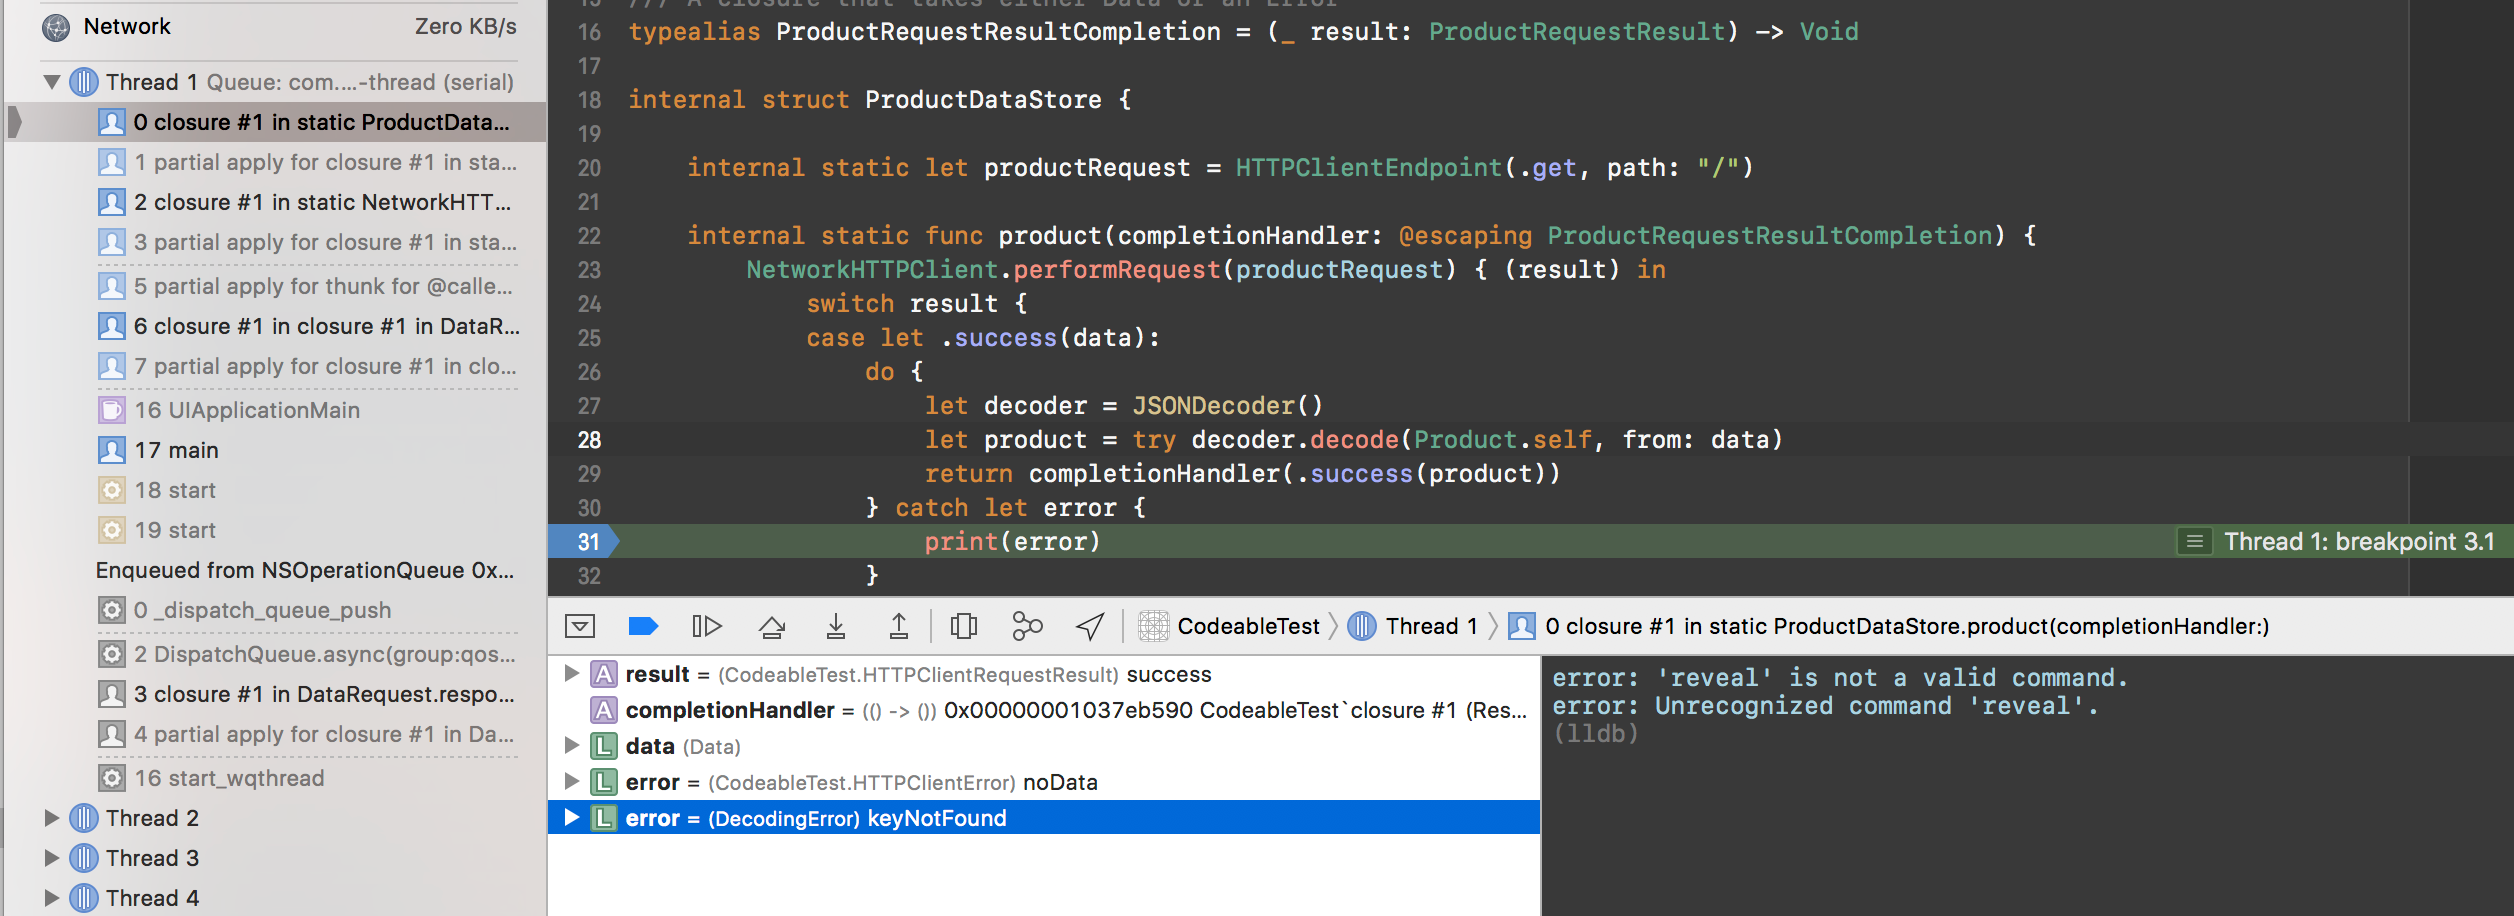Select the 16 UIApplicationMain stack frame
This screenshot has height=916, width=2514.
244,409
